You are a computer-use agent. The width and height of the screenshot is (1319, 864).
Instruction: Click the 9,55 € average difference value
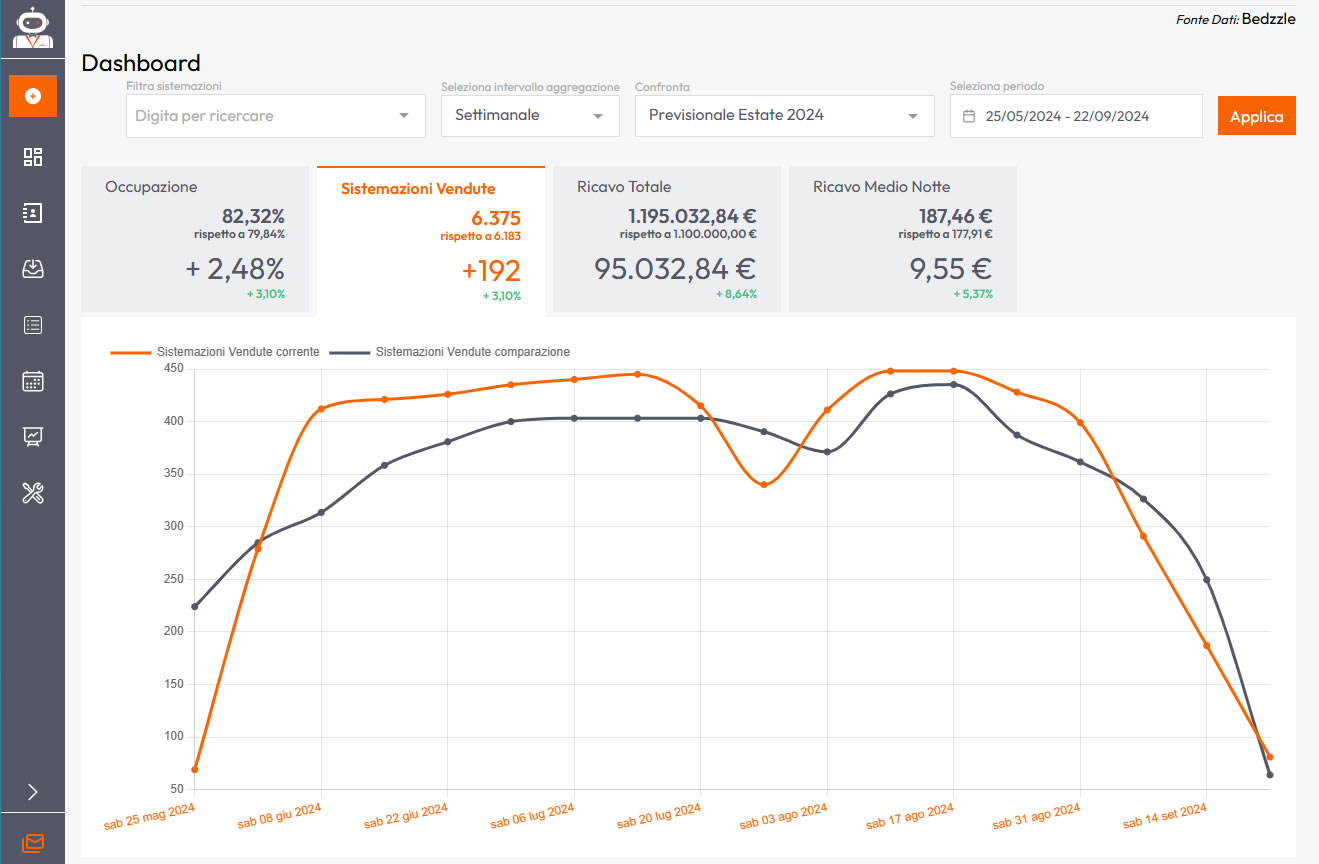click(x=951, y=268)
